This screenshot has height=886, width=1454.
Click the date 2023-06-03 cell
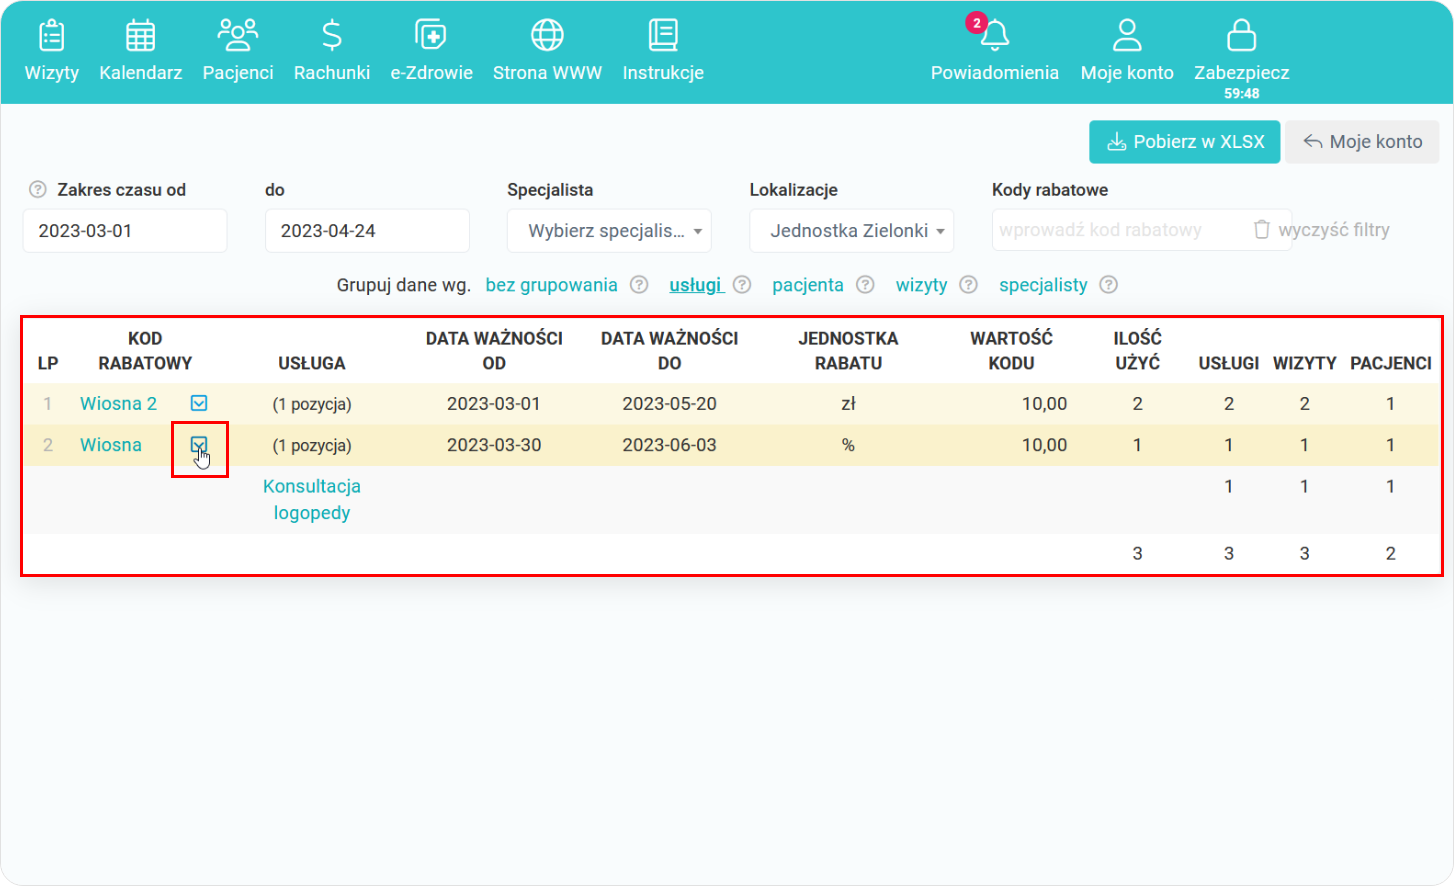click(670, 445)
